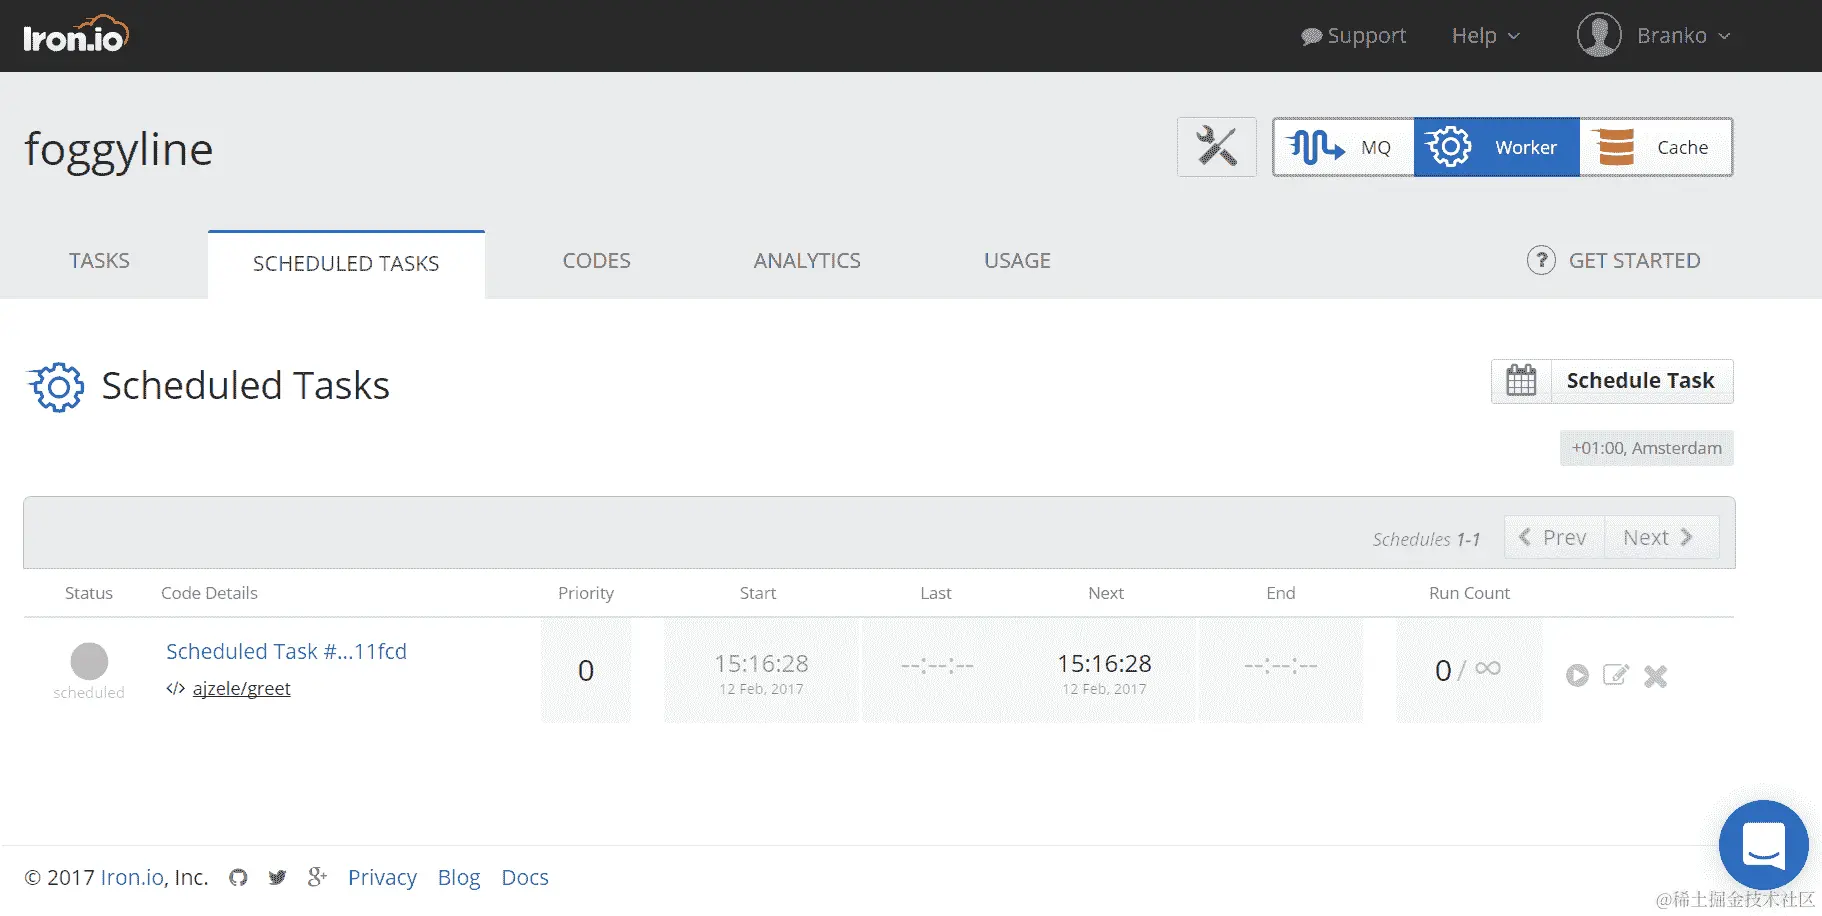Go to previous schedules page
Screen dimensions: 1822x916
[1554, 537]
